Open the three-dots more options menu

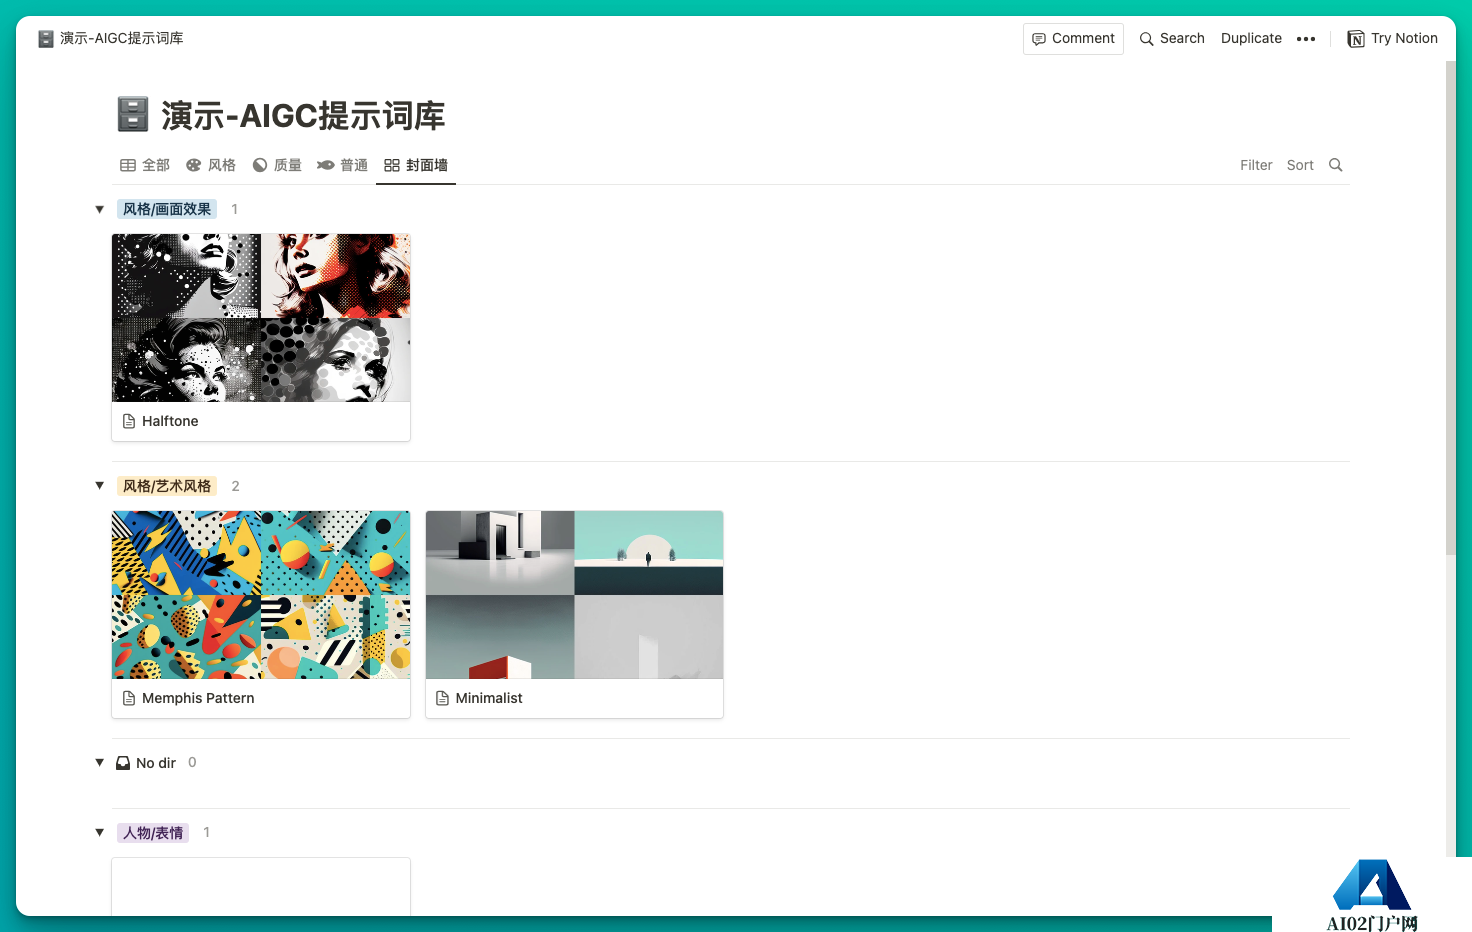tap(1306, 39)
